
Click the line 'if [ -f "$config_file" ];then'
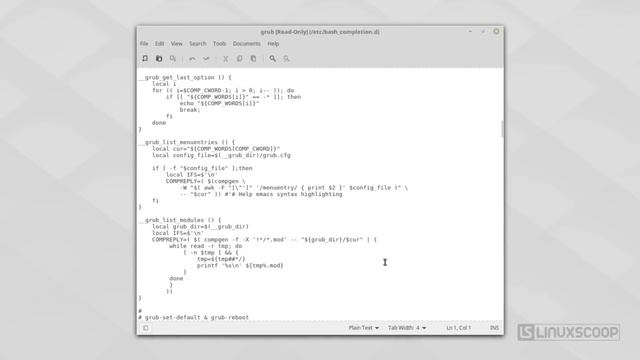(202, 168)
